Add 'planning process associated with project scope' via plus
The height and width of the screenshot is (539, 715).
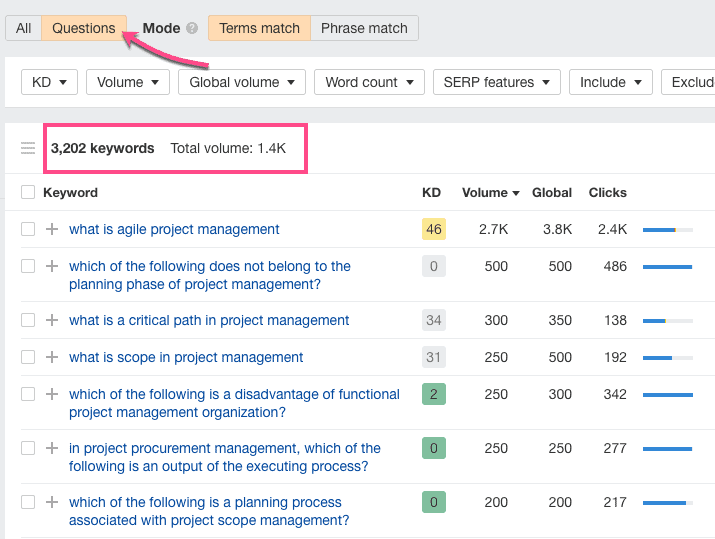click(x=52, y=502)
